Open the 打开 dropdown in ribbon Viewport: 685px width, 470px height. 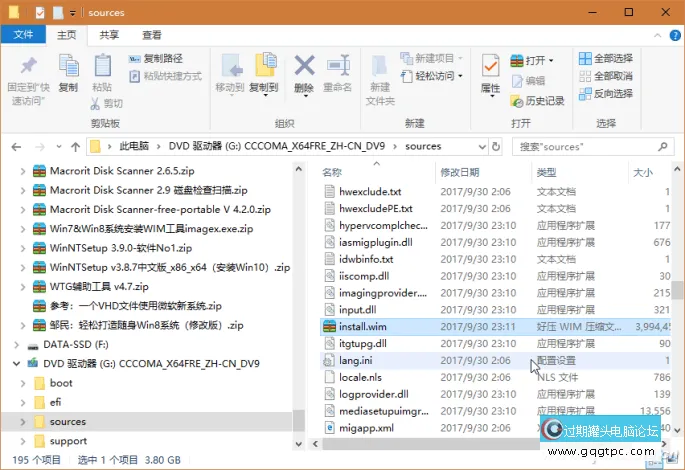pyautogui.click(x=551, y=61)
